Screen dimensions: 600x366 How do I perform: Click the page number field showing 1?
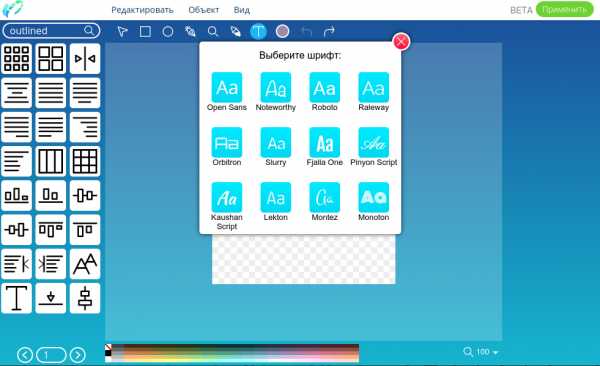coord(51,355)
